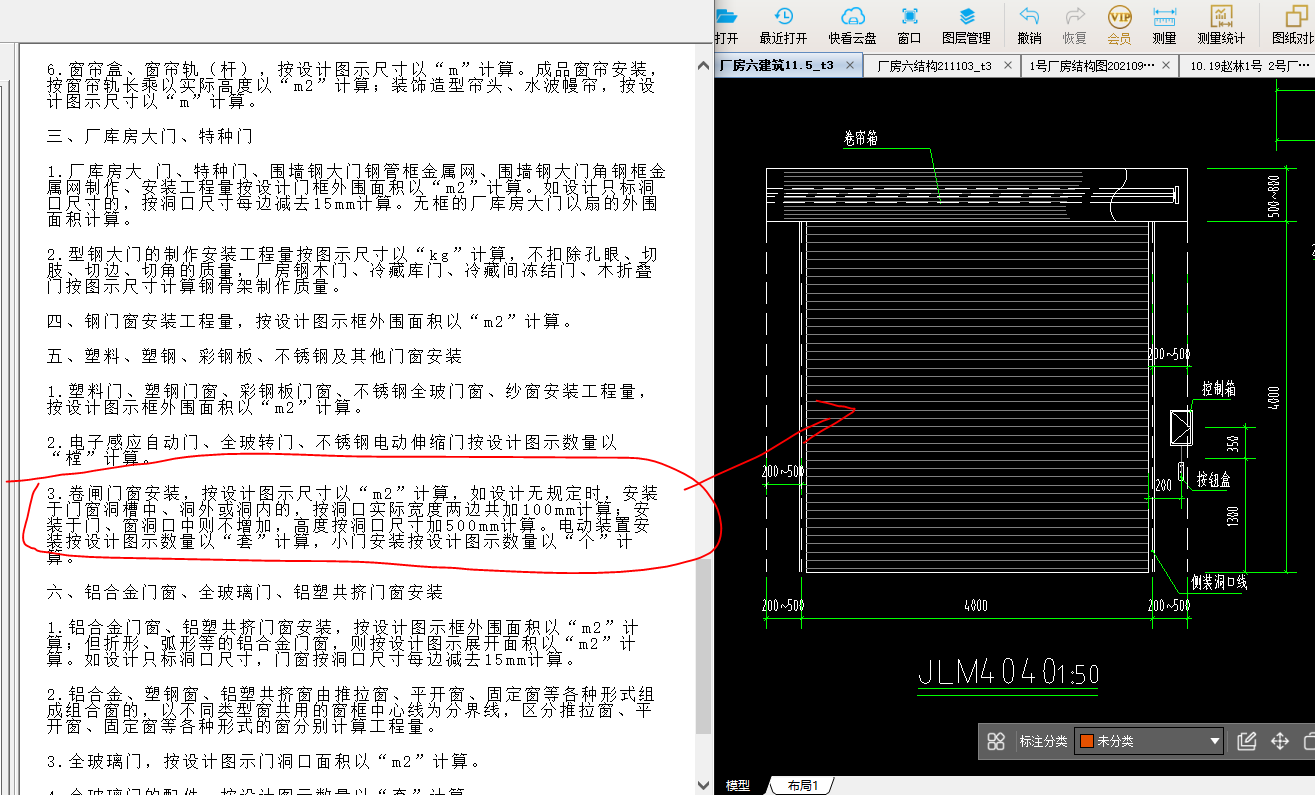This screenshot has height=795, width=1315.
Task: Click the 撤销 undo arrow
Action: pos(1029,16)
